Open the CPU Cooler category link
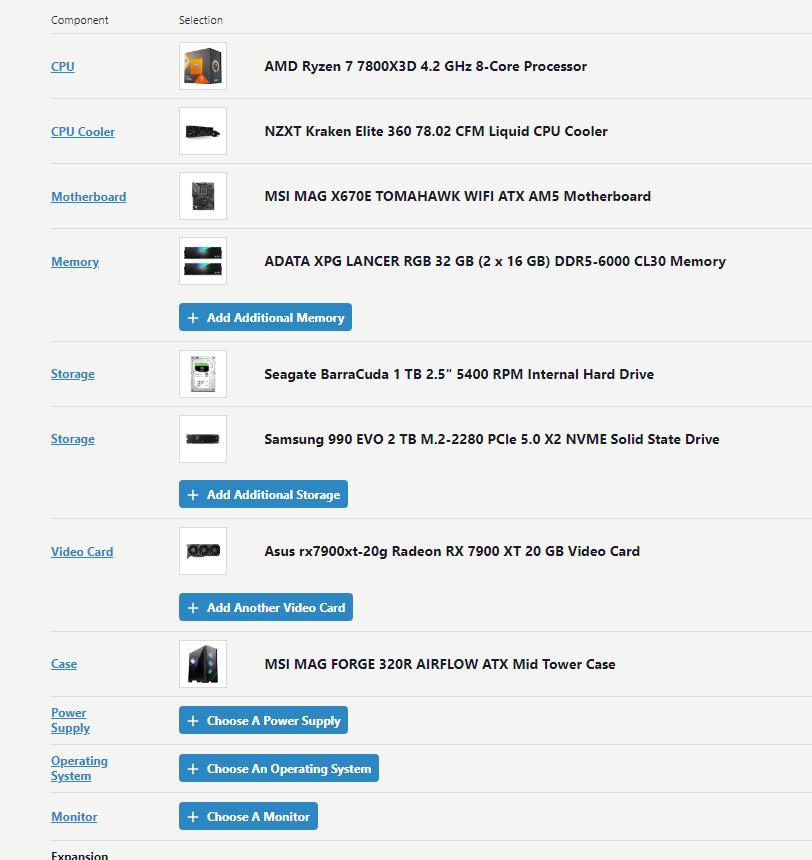Image resolution: width=812 pixels, height=860 pixels. [83, 132]
